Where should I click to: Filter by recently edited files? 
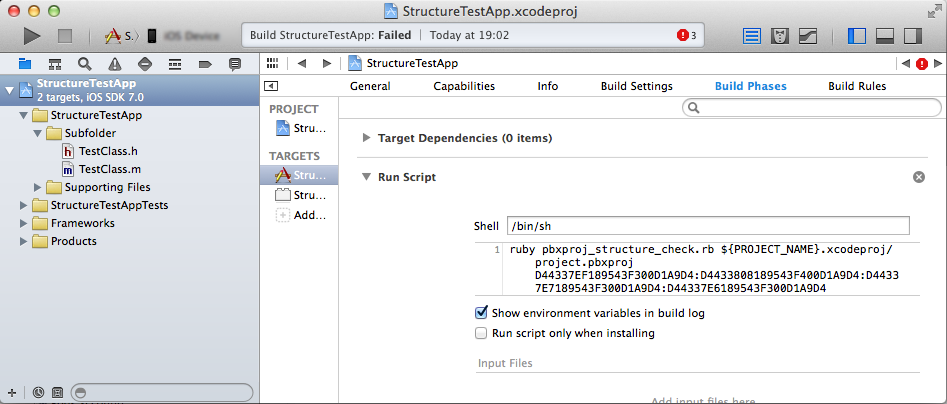tap(38, 391)
